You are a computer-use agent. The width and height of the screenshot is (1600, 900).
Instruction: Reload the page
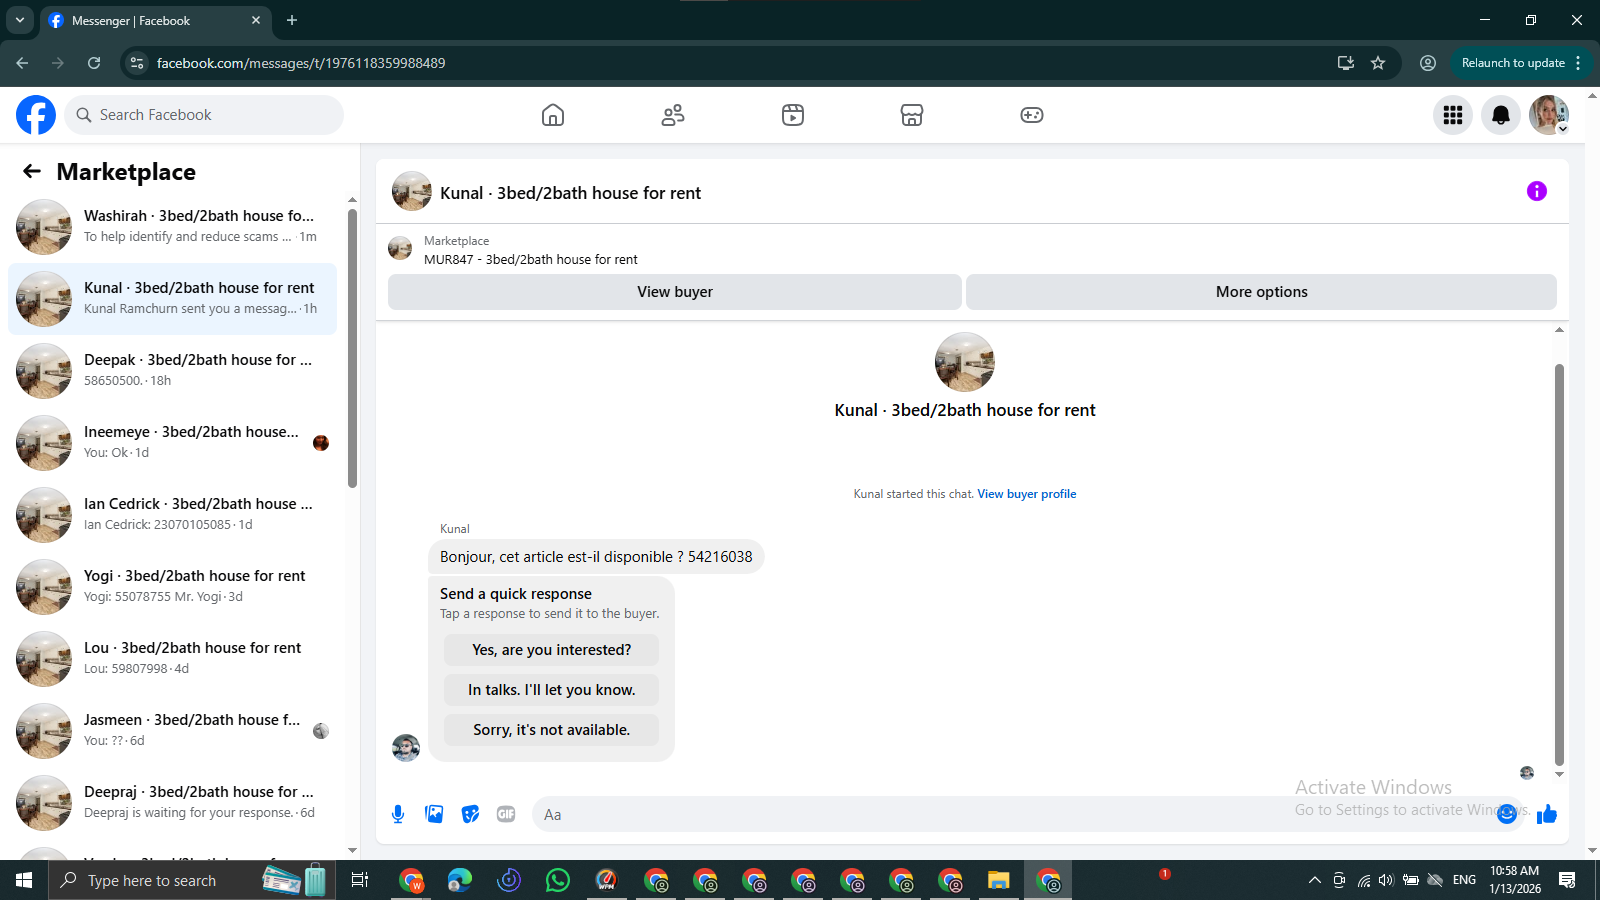94,63
